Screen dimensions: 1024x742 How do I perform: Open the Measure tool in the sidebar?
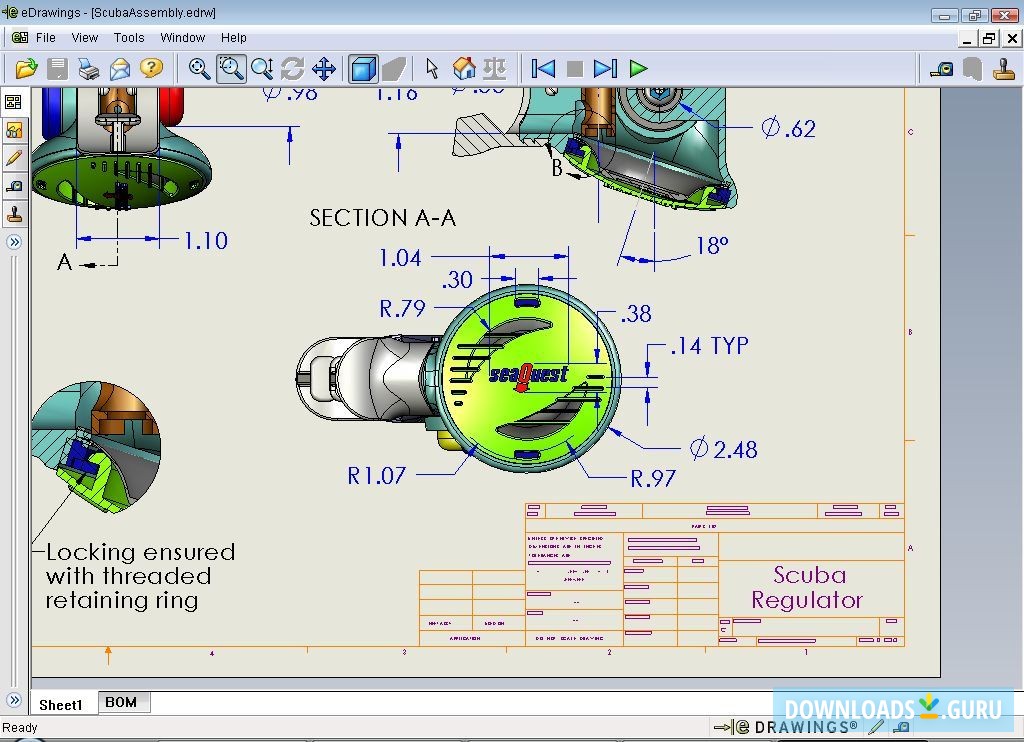point(14,185)
